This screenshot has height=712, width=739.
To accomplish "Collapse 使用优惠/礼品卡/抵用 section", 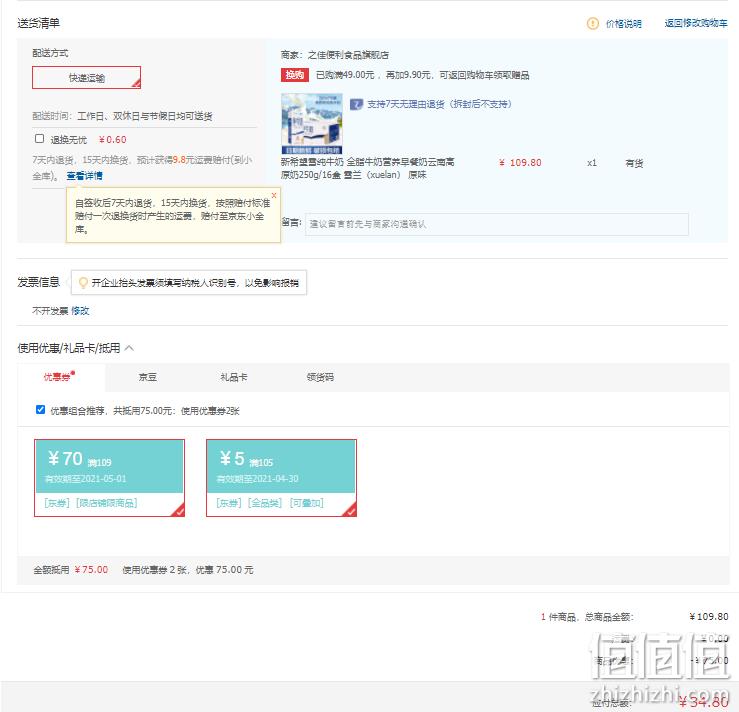I will pos(130,348).
